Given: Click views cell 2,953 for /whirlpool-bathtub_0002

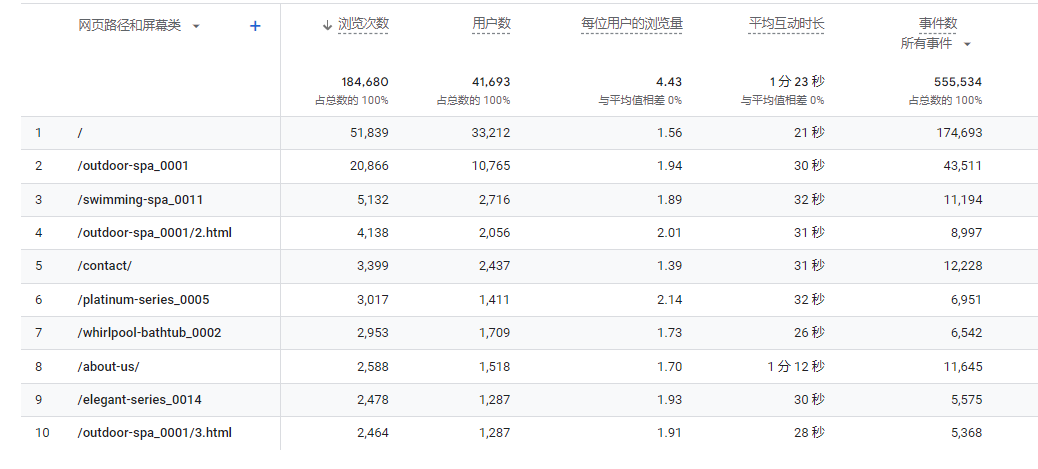Looking at the screenshot, I should [373, 333].
